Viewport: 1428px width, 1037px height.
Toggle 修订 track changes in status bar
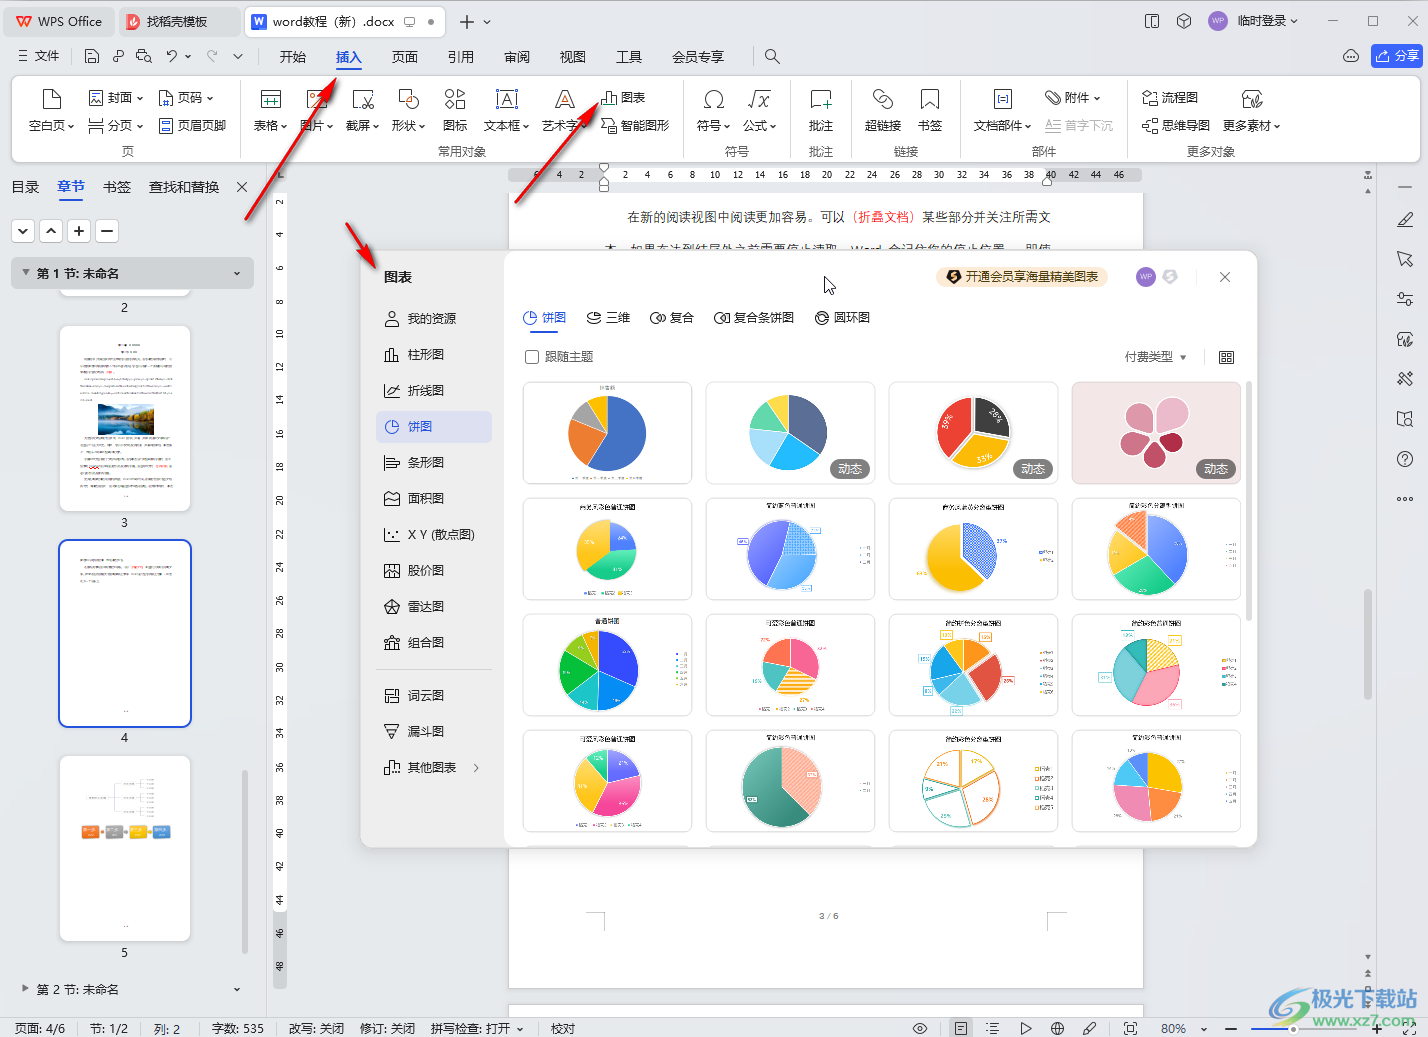click(x=387, y=1028)
